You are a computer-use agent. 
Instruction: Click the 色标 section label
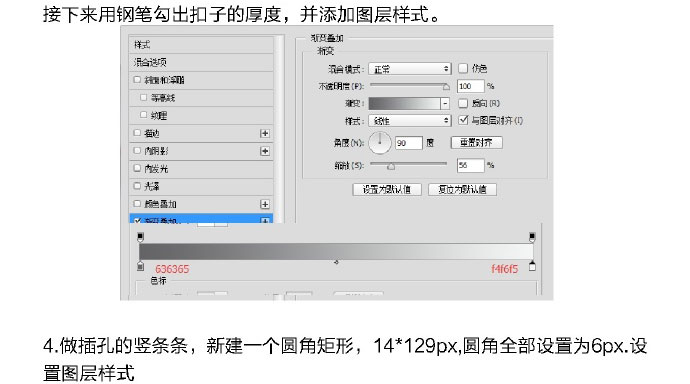158,281
